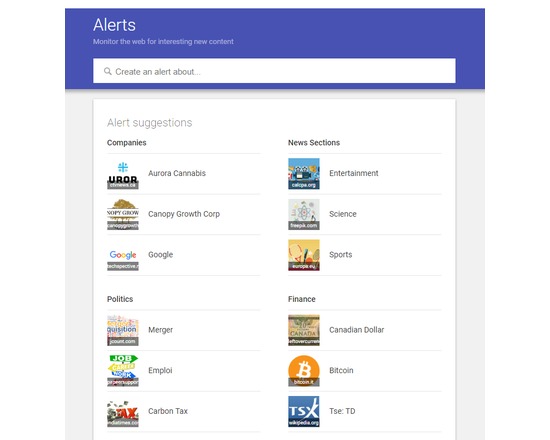This screenshot has width=550, height=440.
Task: Choose the Canopy Growth Corp label
Action: pyautogui.click(x=184, y=214)
